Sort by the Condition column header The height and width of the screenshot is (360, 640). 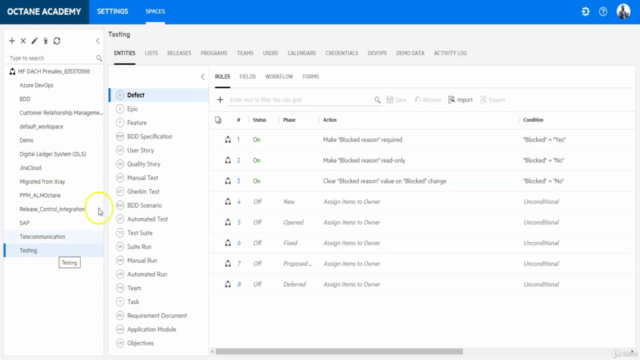[533, 120]
